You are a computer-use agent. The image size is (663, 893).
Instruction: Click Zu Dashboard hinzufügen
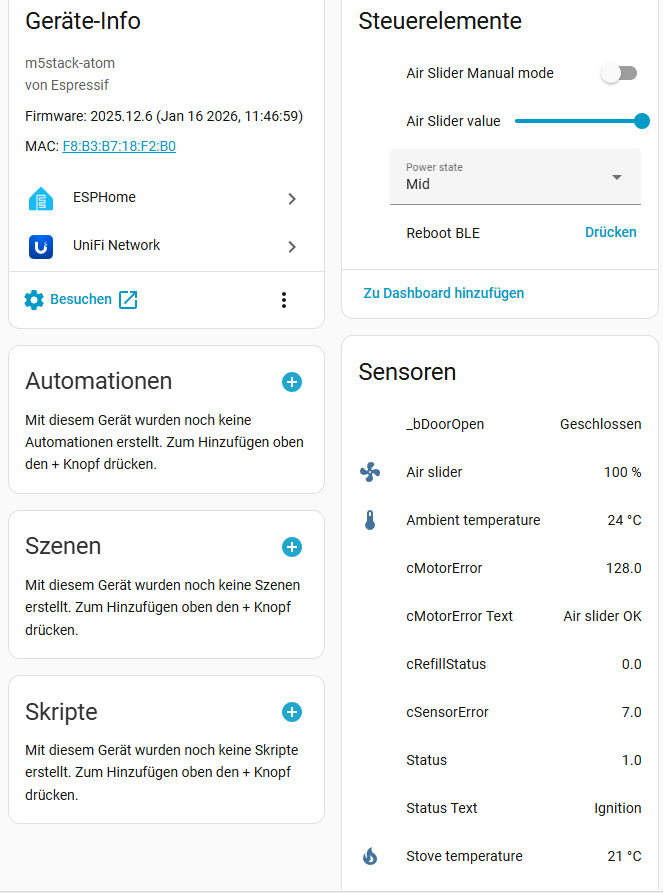point(443,293)
